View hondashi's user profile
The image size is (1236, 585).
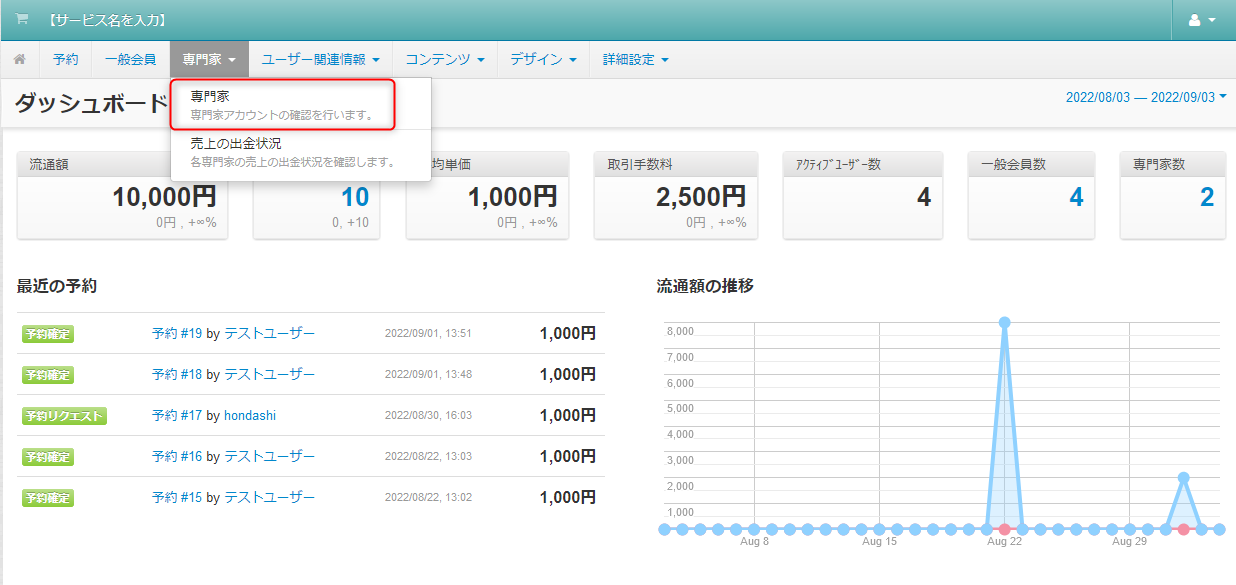[249, 415]
